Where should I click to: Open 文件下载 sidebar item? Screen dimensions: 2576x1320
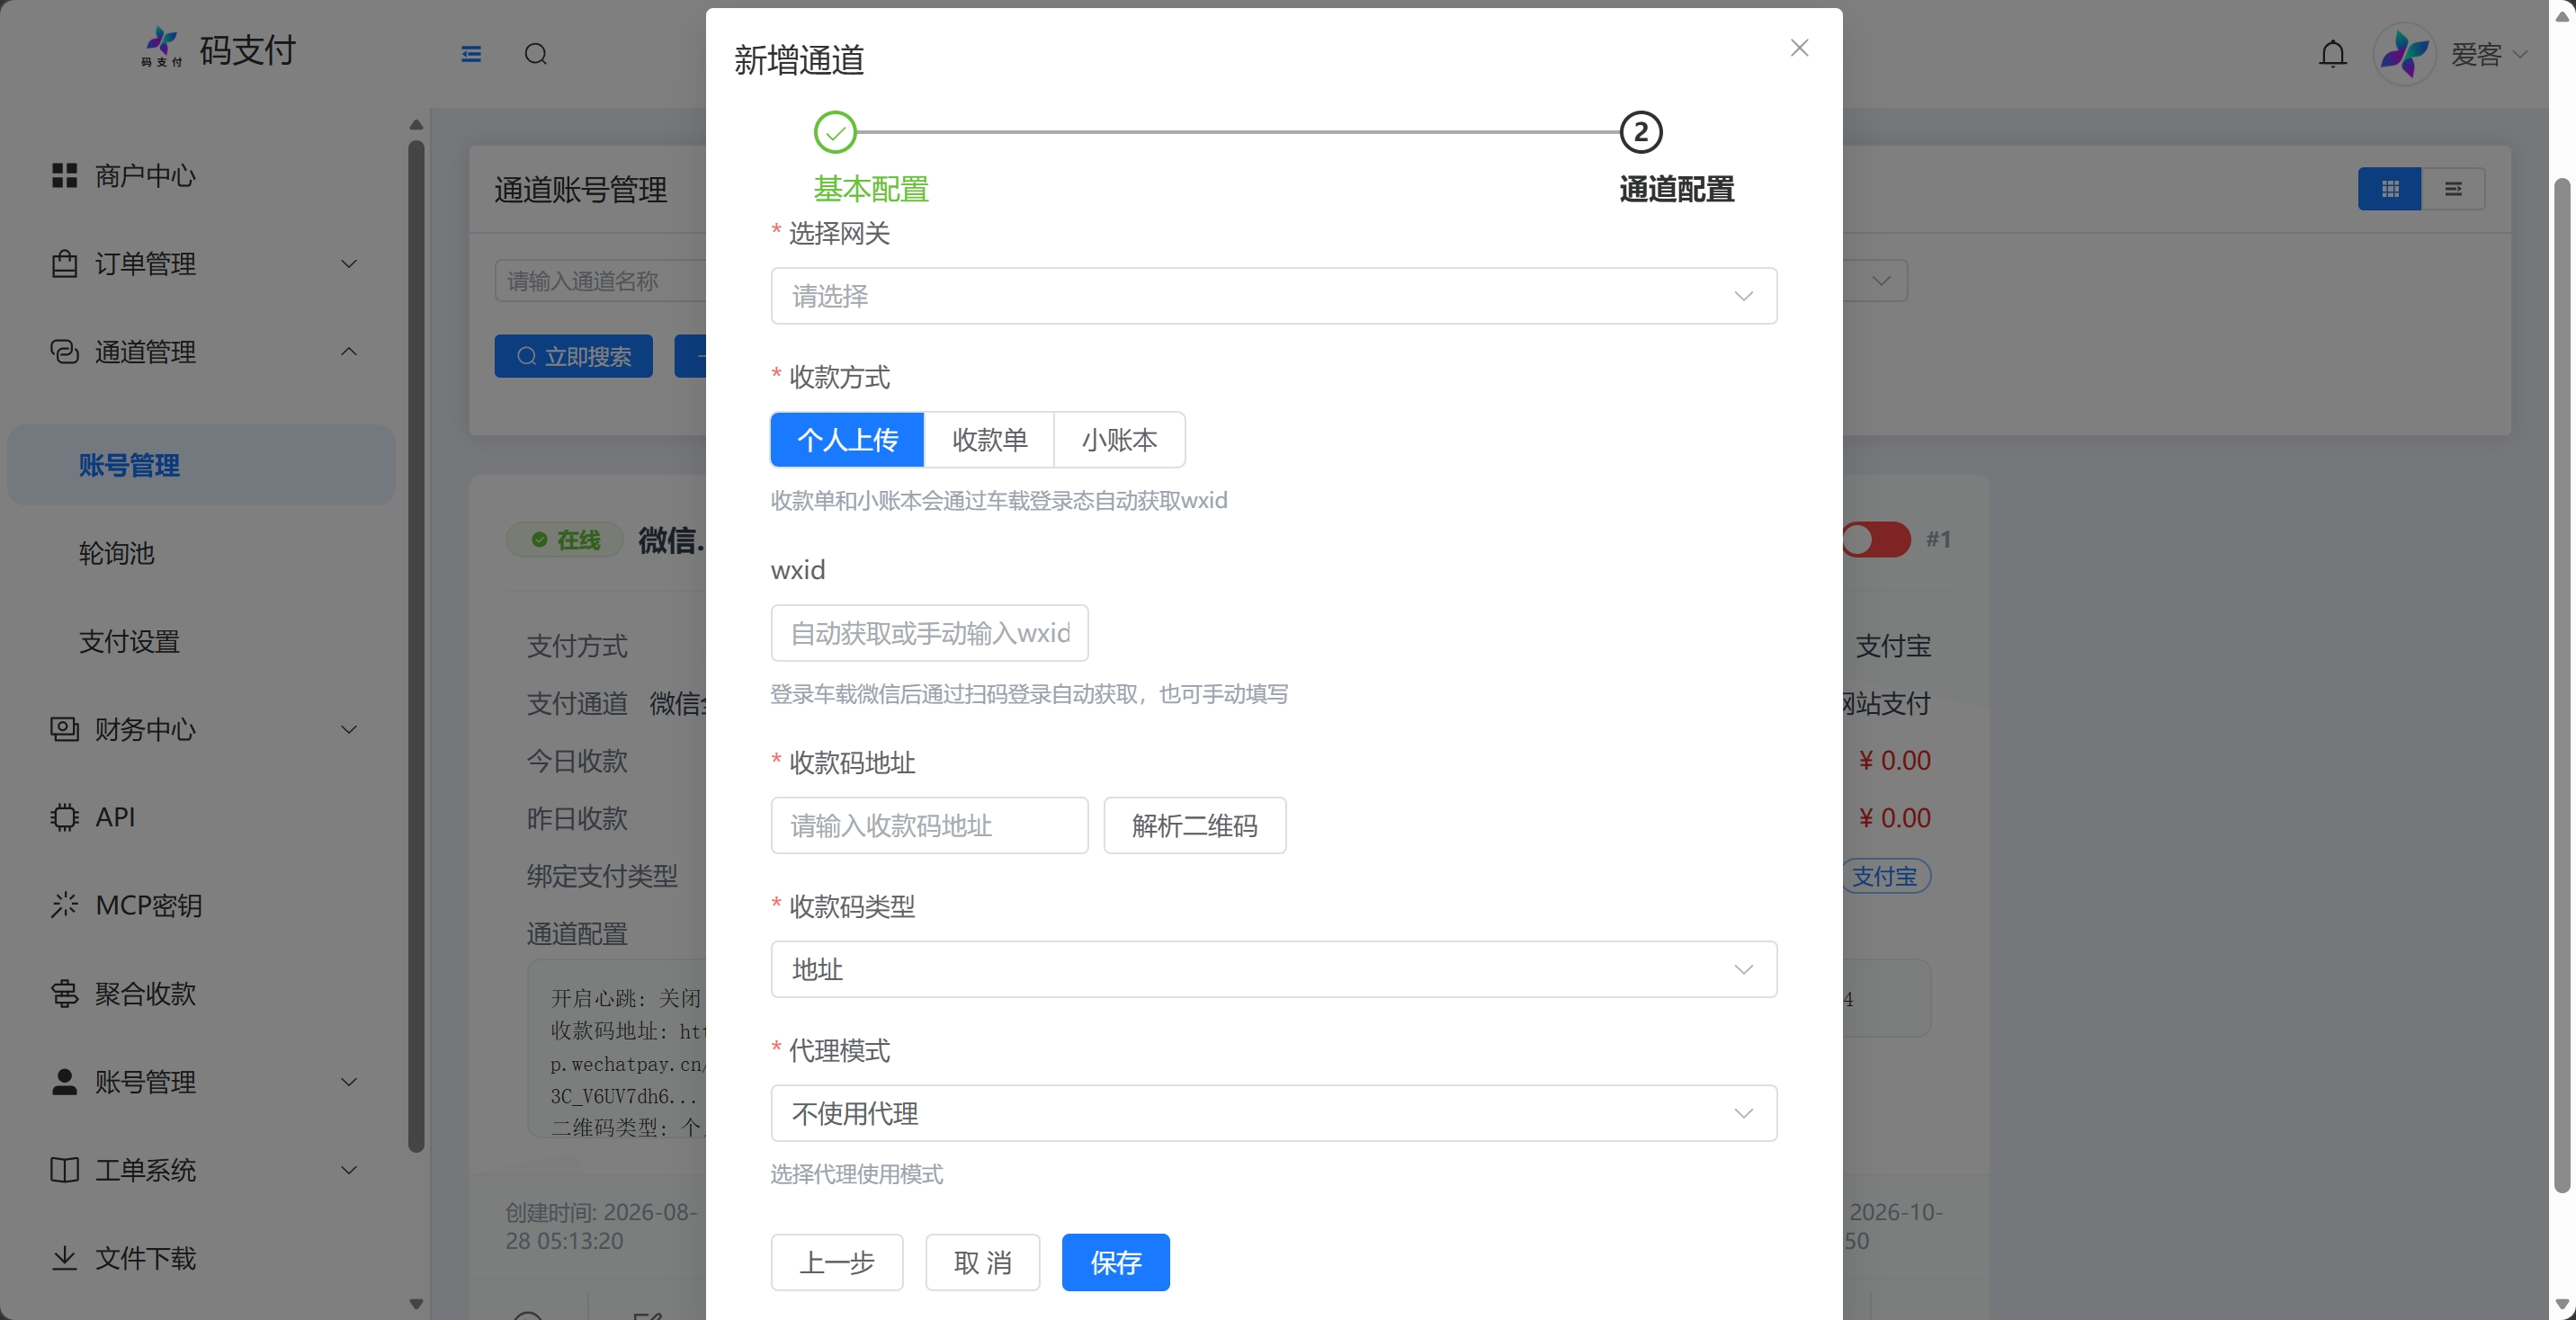point(202,1258)
